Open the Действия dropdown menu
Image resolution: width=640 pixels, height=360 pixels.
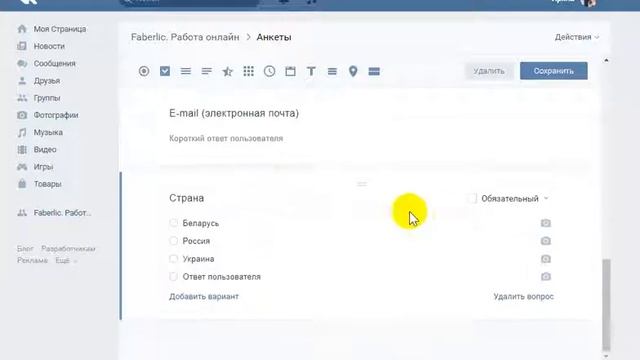click(x=577, y=37)
